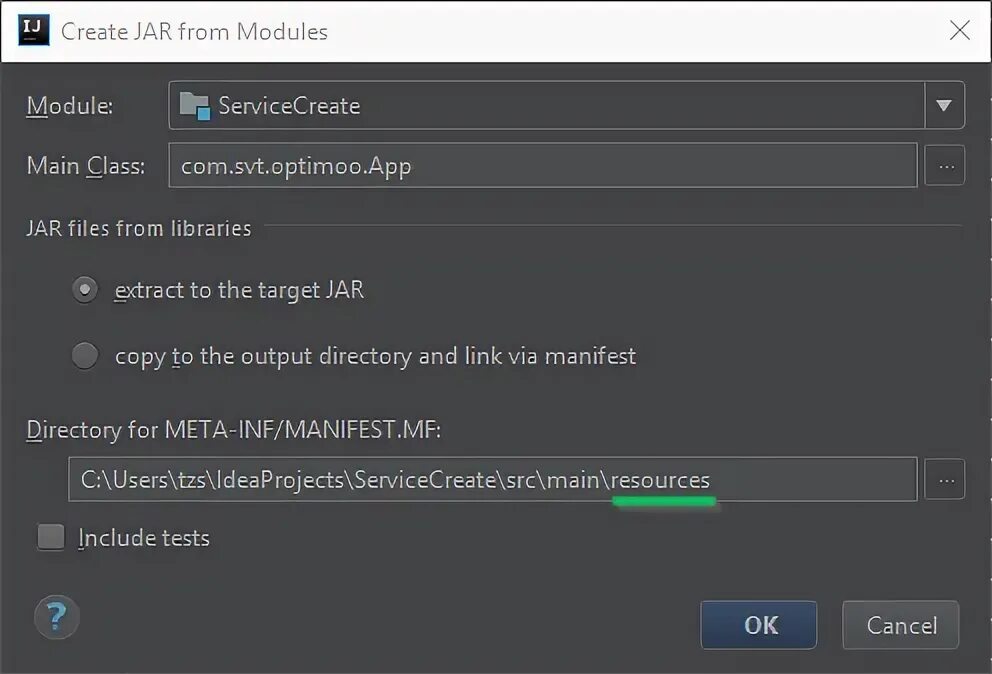The image size is (992, 674).
Task: Click the 'JAR files from libraries' section heading
Action: click(139, 228)
